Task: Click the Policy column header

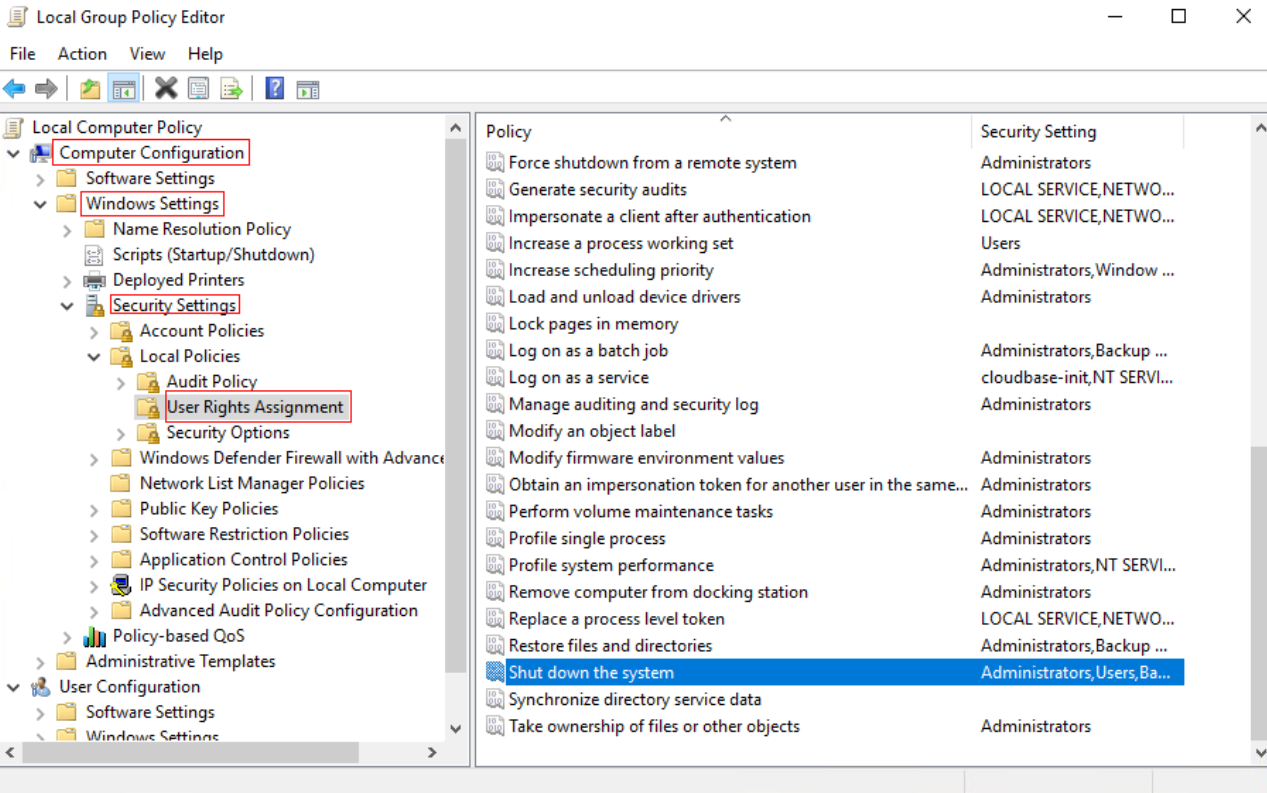Action: coord(509,132)
